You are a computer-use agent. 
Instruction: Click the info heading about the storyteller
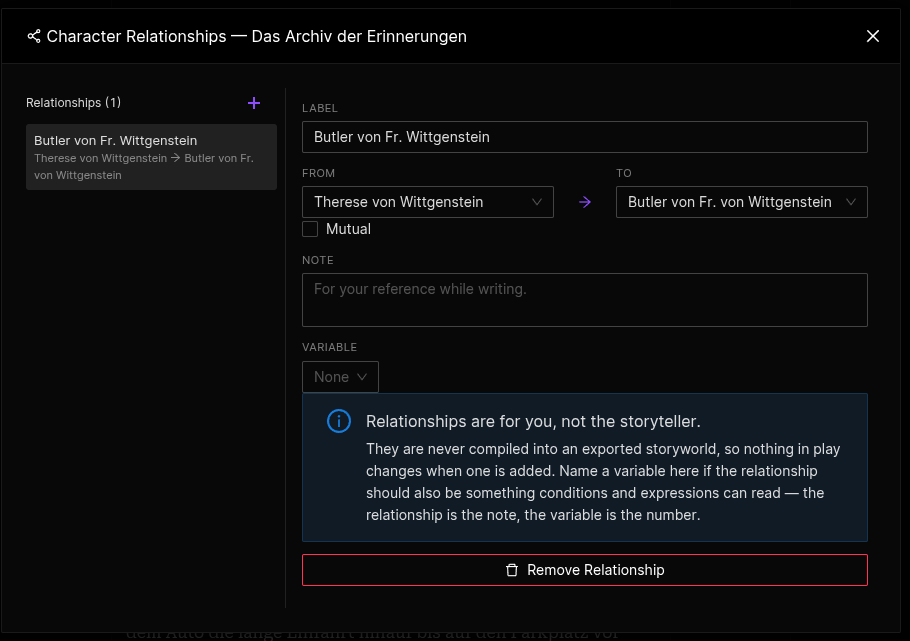(x=533, y=422)
